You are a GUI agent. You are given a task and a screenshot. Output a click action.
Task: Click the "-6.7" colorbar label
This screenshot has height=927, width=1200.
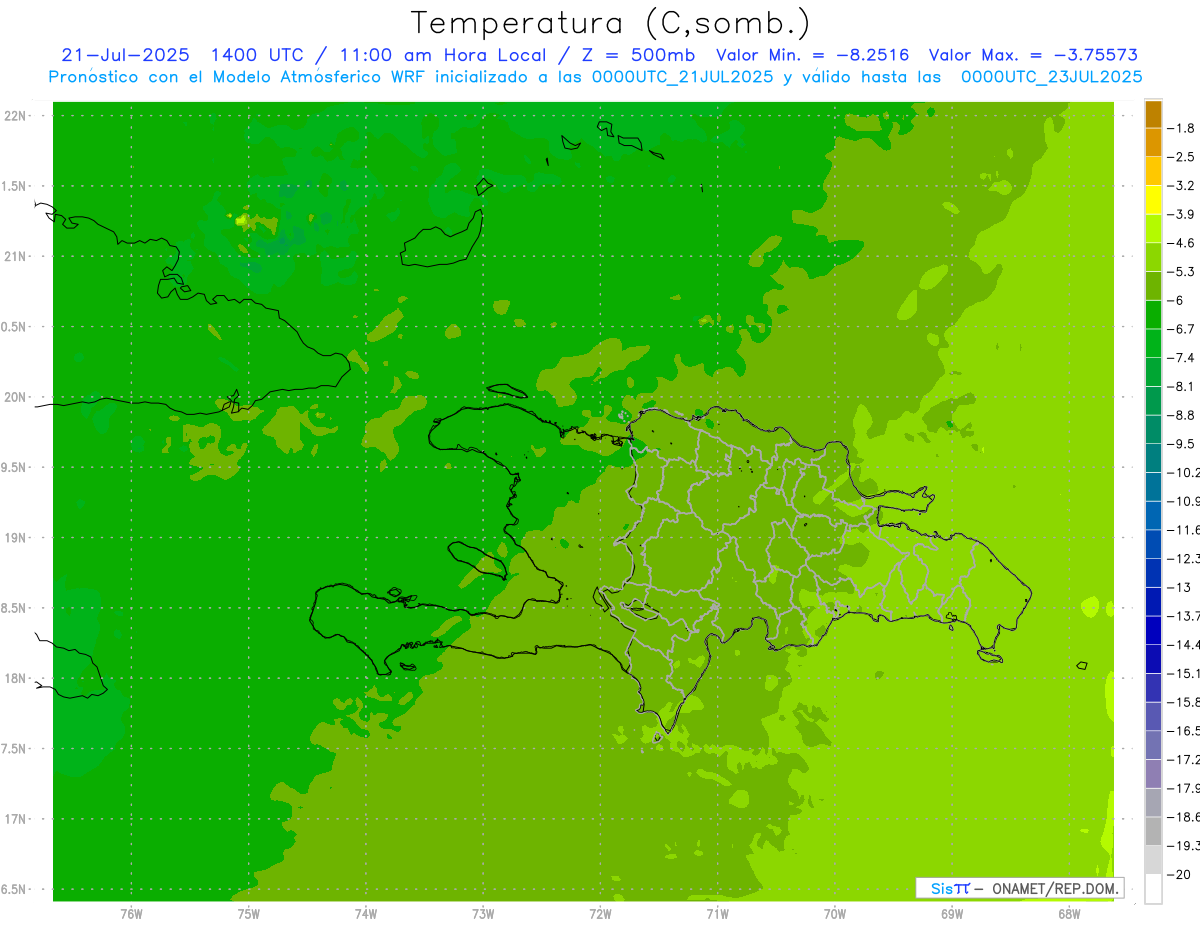click(x=1181, y=329)
